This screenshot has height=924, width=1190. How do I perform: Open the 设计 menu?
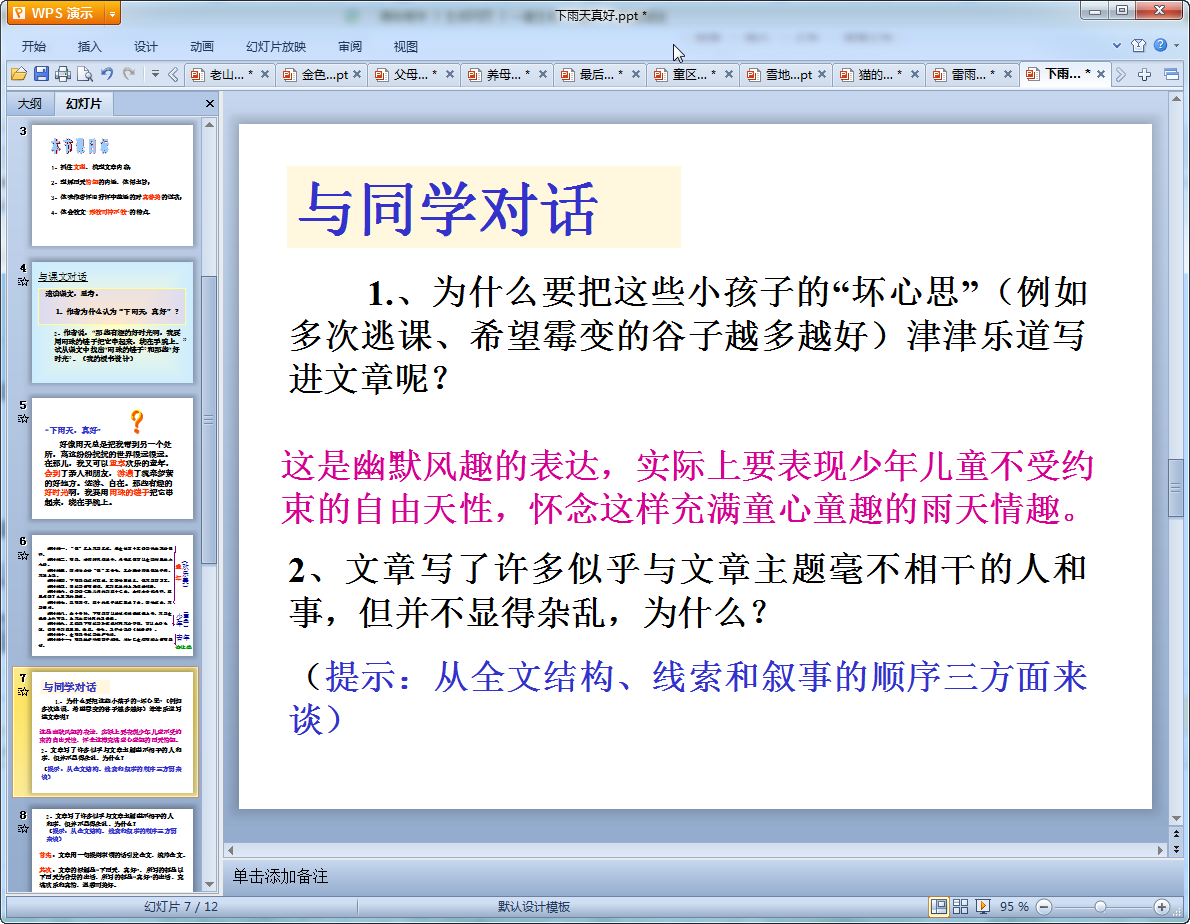click(x=146, y=46)
